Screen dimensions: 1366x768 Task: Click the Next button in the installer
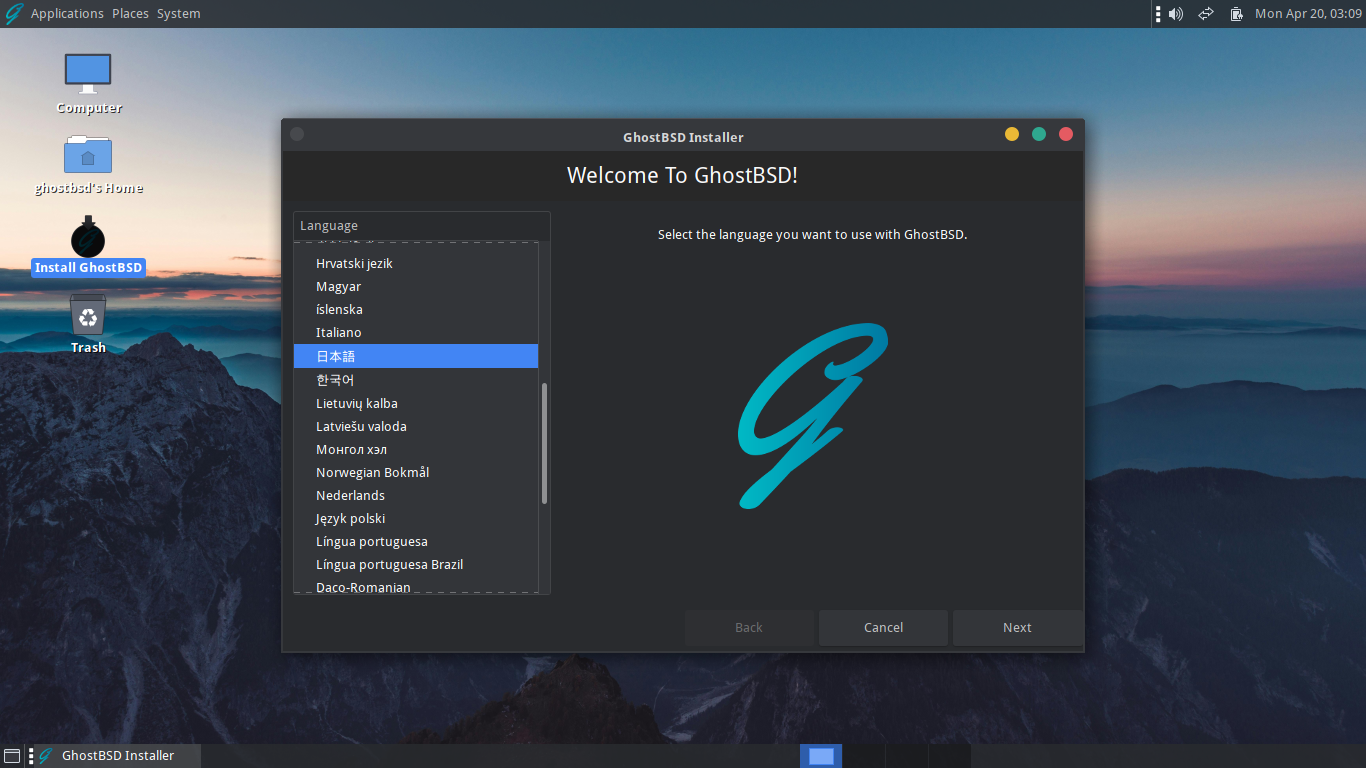[x=1017, y=627]
